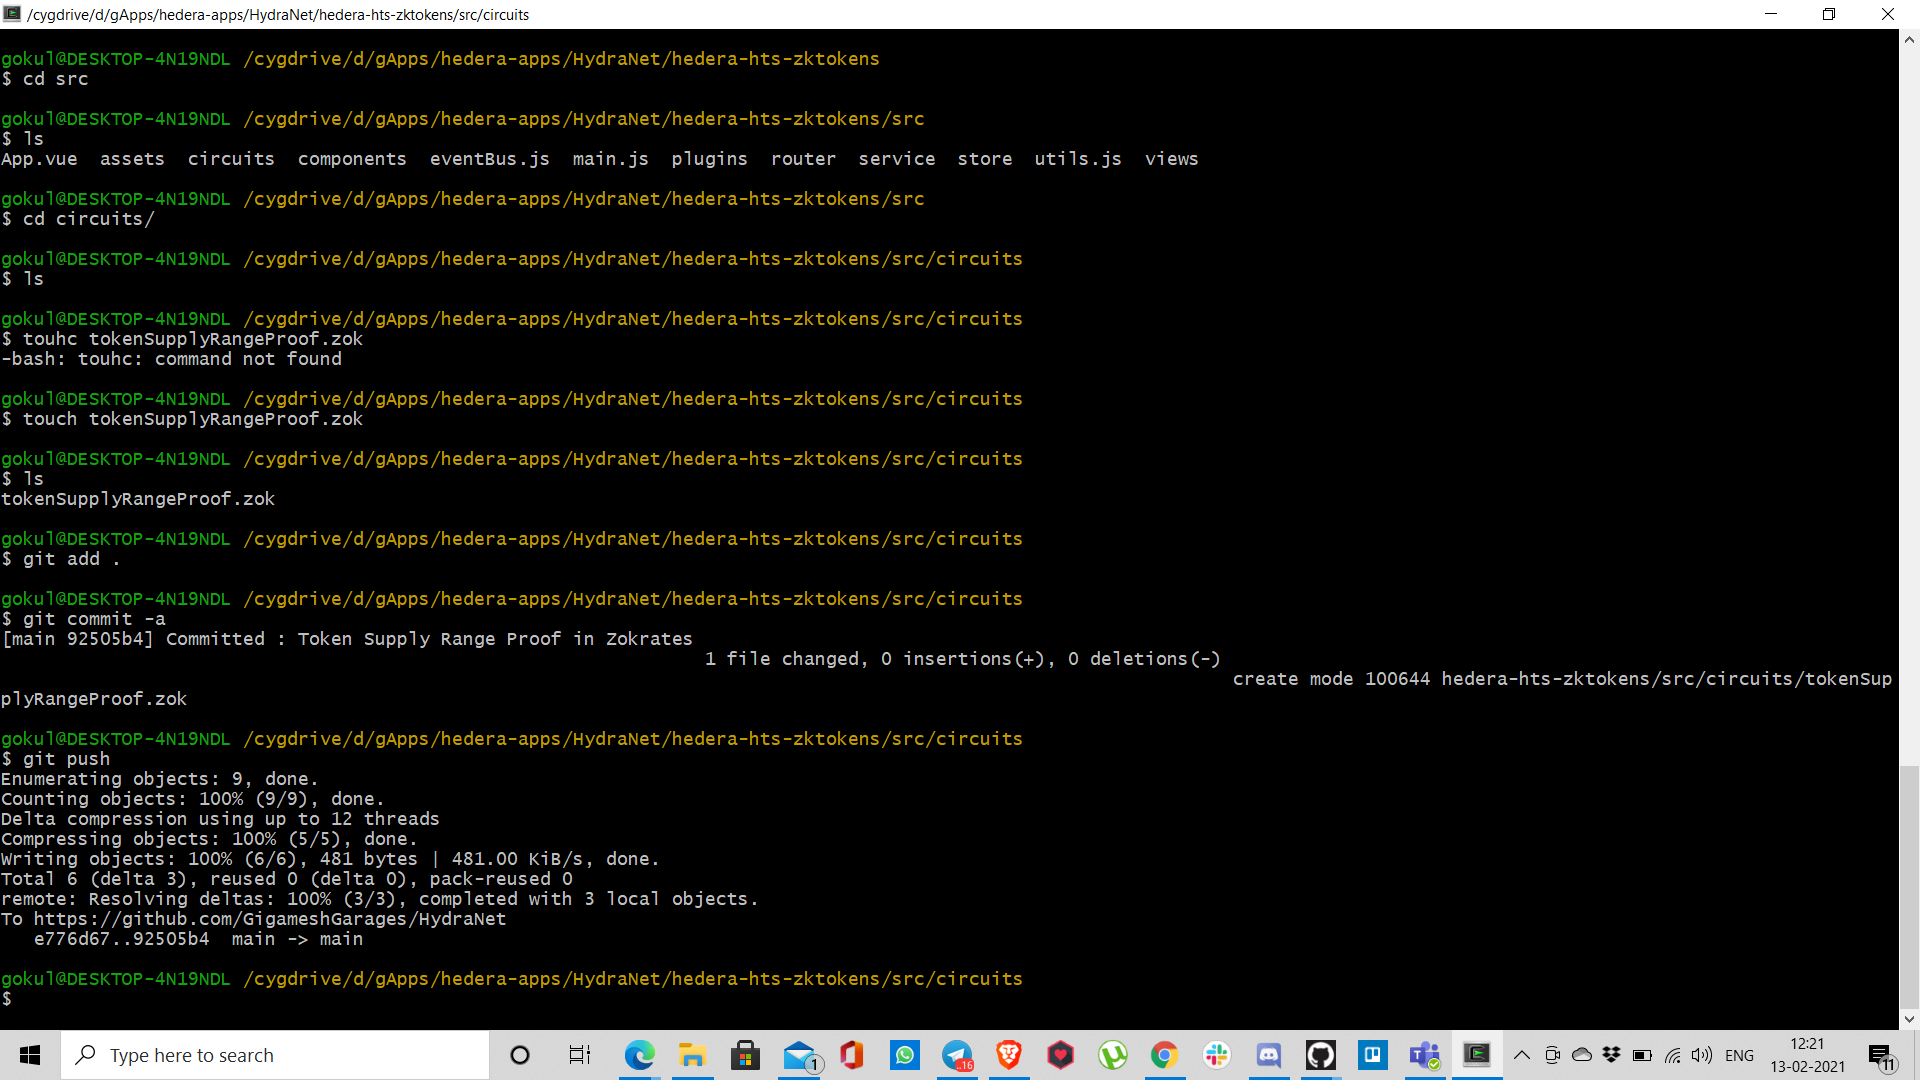1920x1080 pixels.
Task: Open Slack from the taskbar
Action: click(1216, 1055)
